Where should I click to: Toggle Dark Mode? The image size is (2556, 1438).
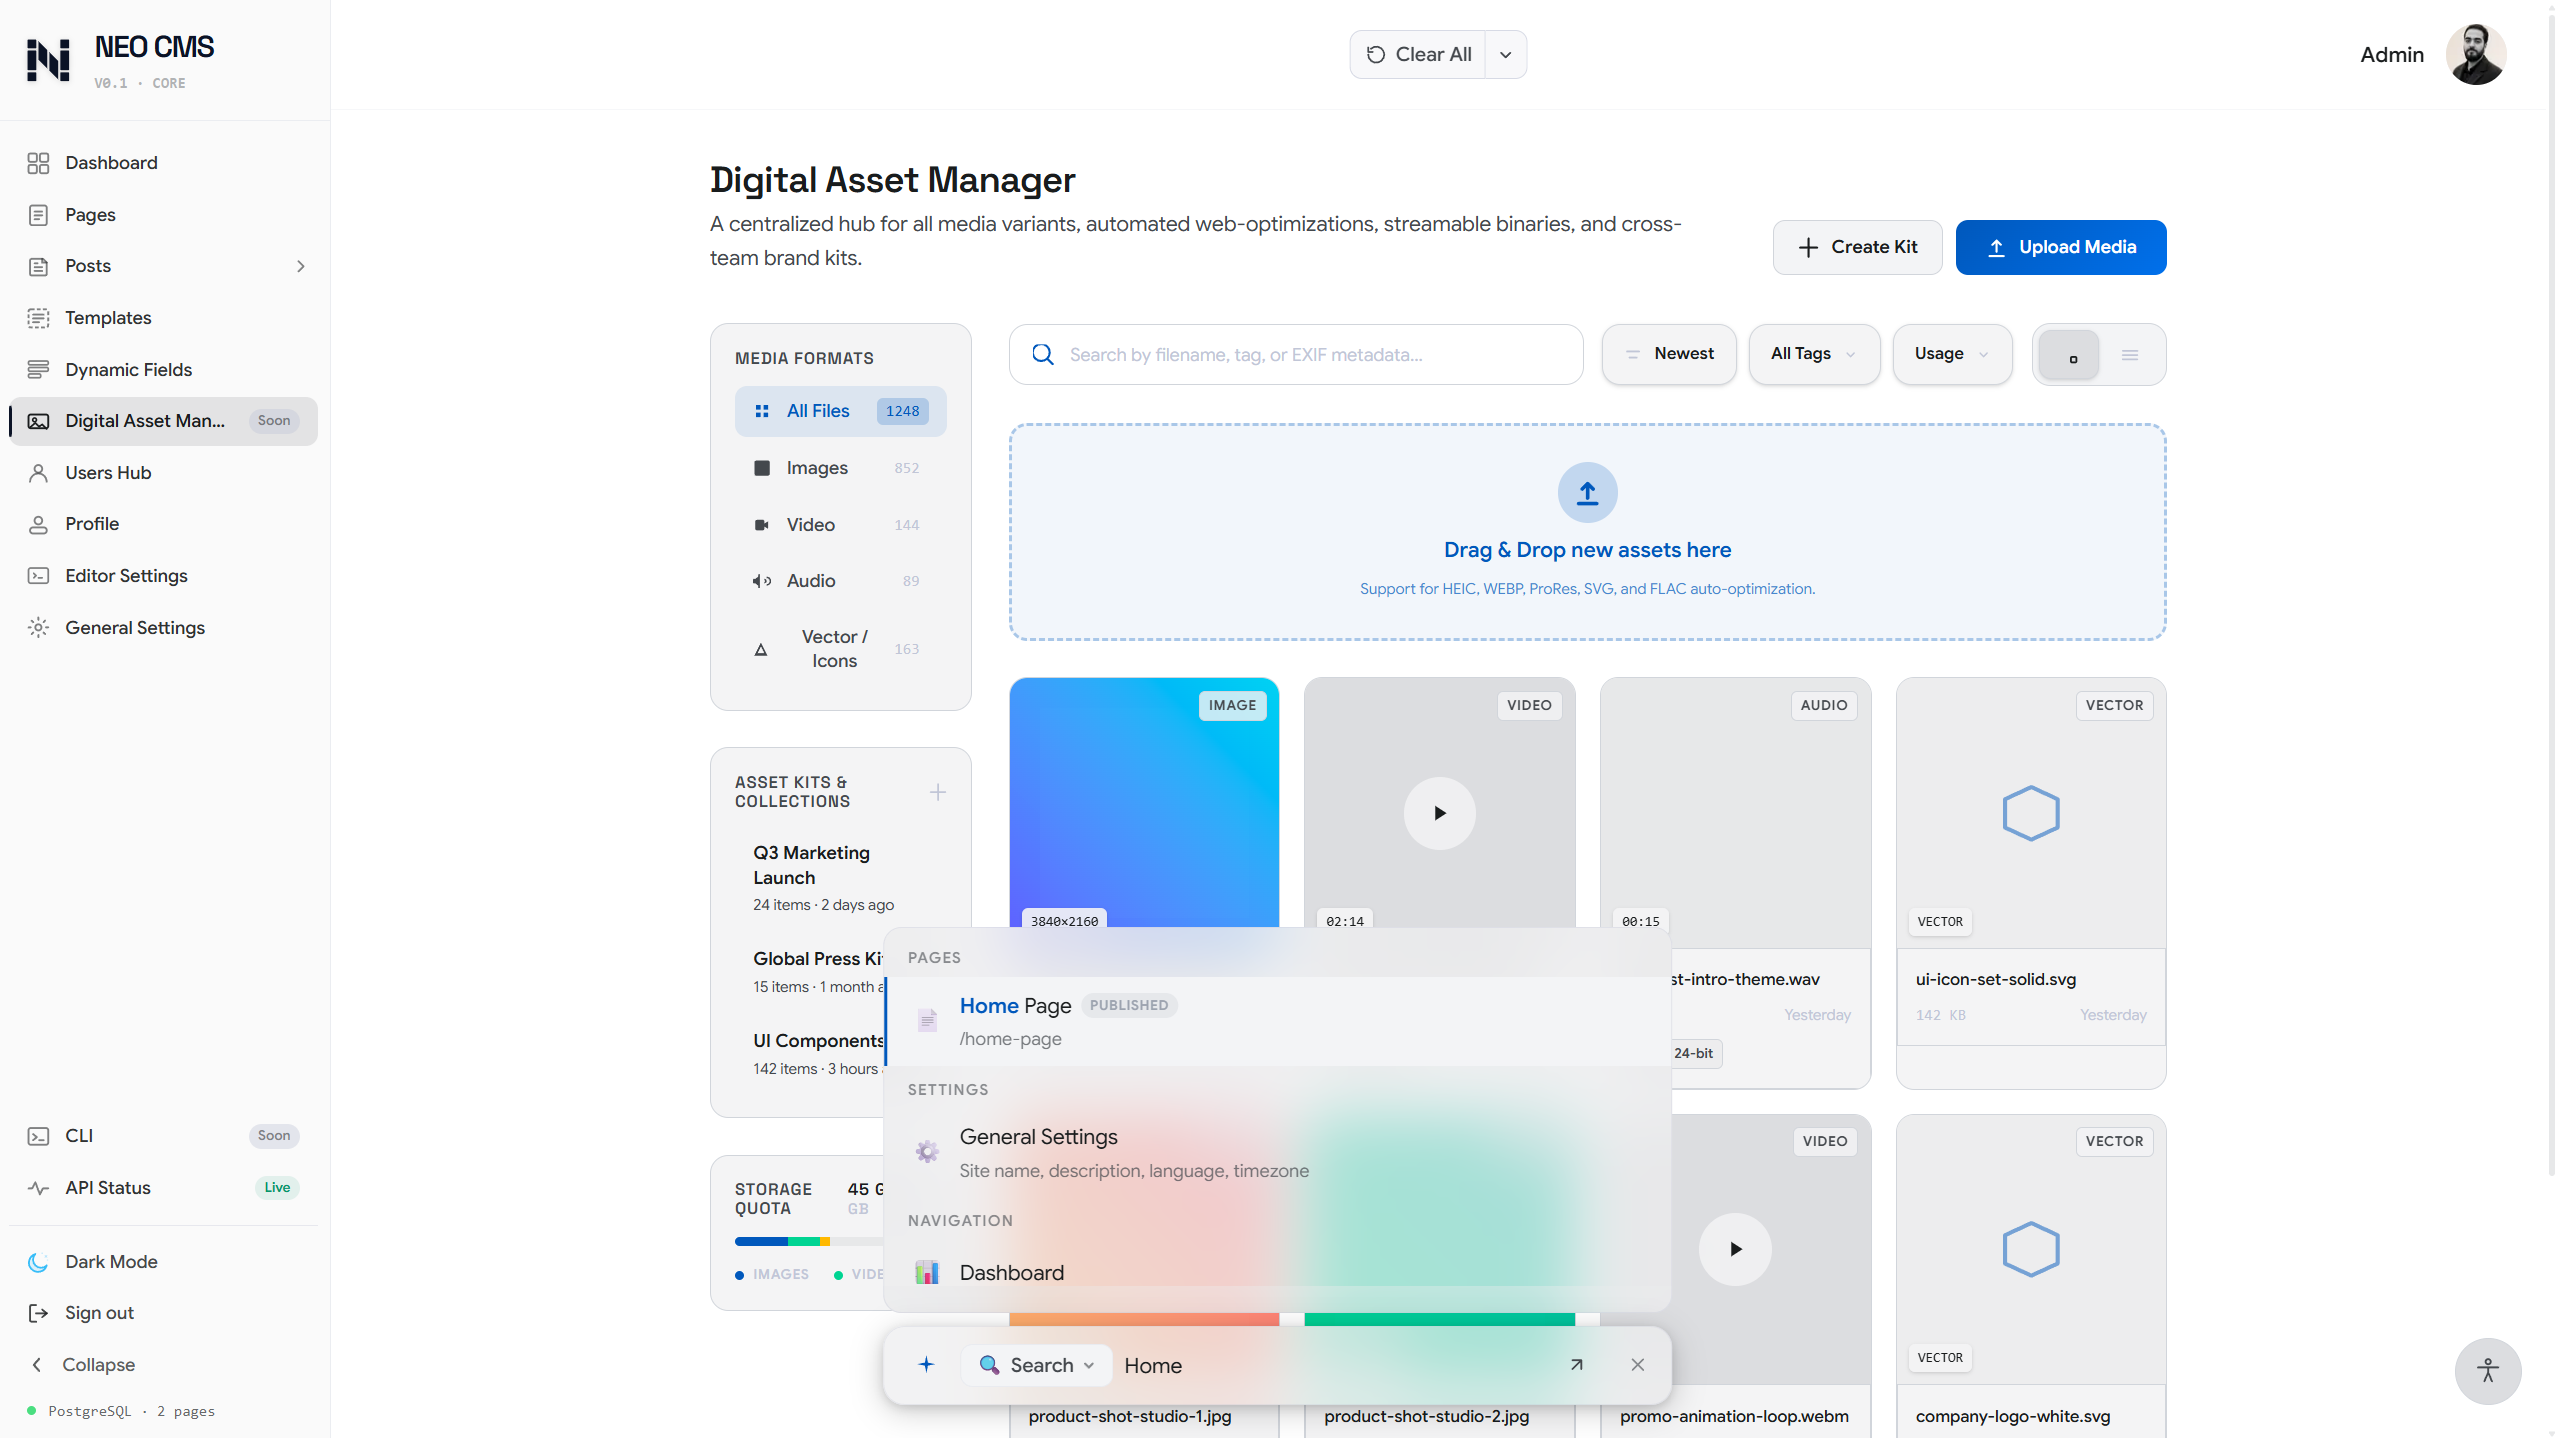click(x=111, y=1261)
